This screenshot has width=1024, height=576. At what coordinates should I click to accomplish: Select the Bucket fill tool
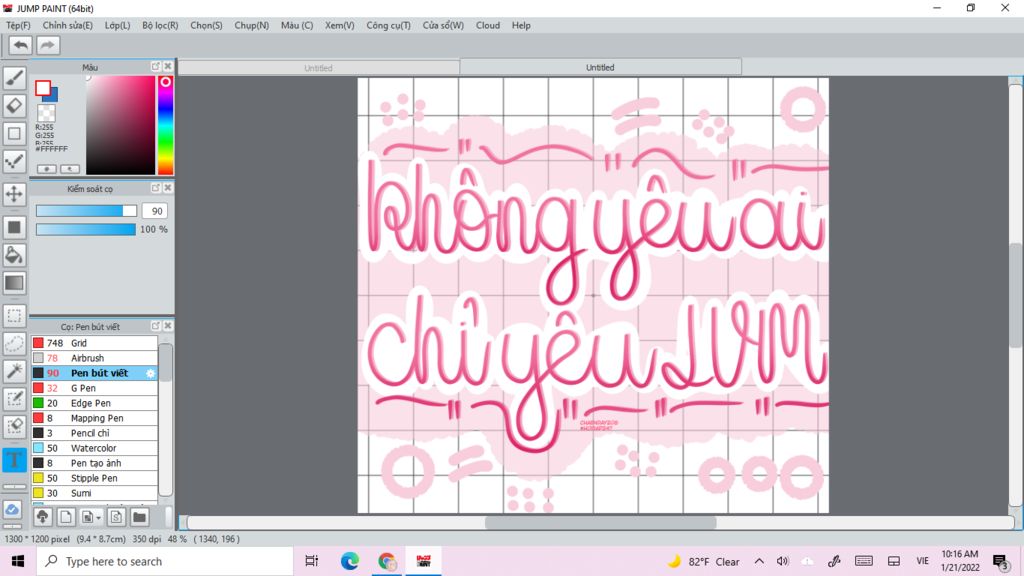(x=14, y=255)
